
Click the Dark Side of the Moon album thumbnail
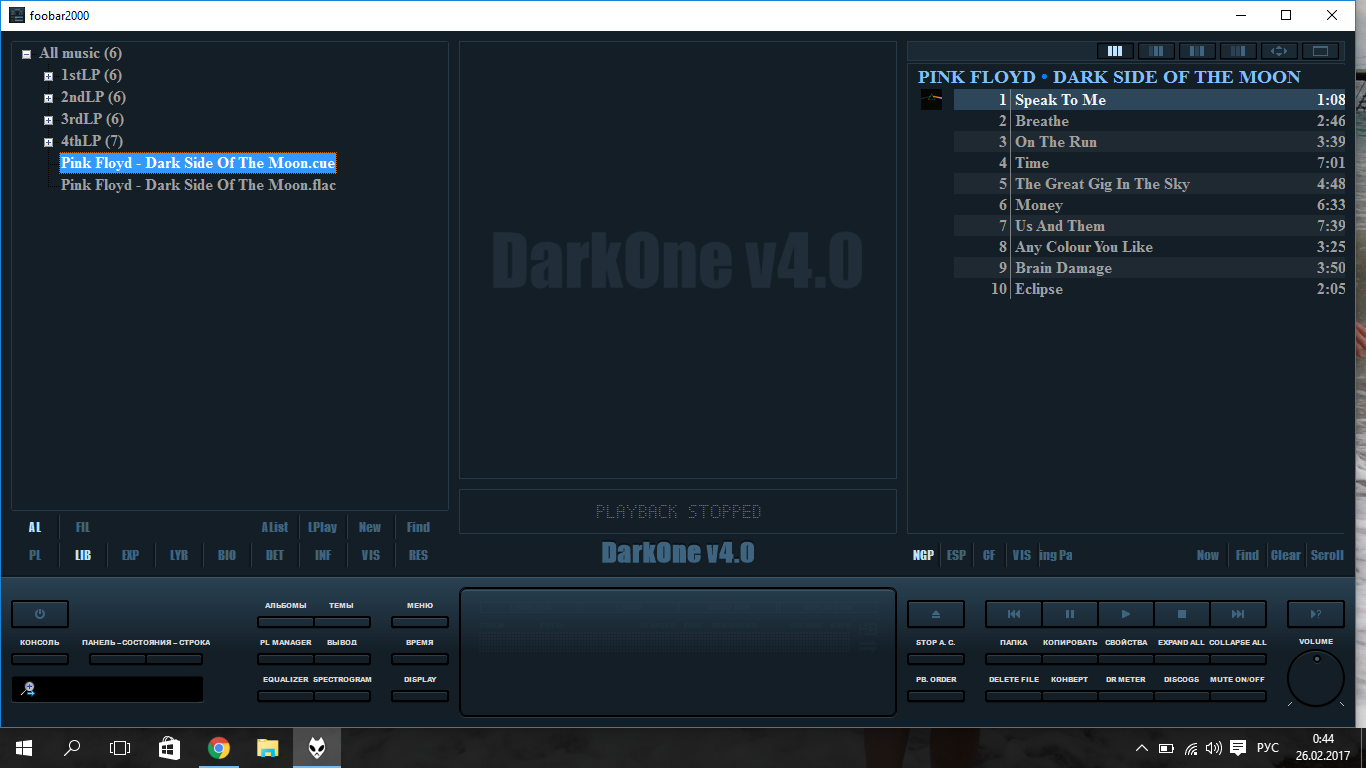point(931,100)
